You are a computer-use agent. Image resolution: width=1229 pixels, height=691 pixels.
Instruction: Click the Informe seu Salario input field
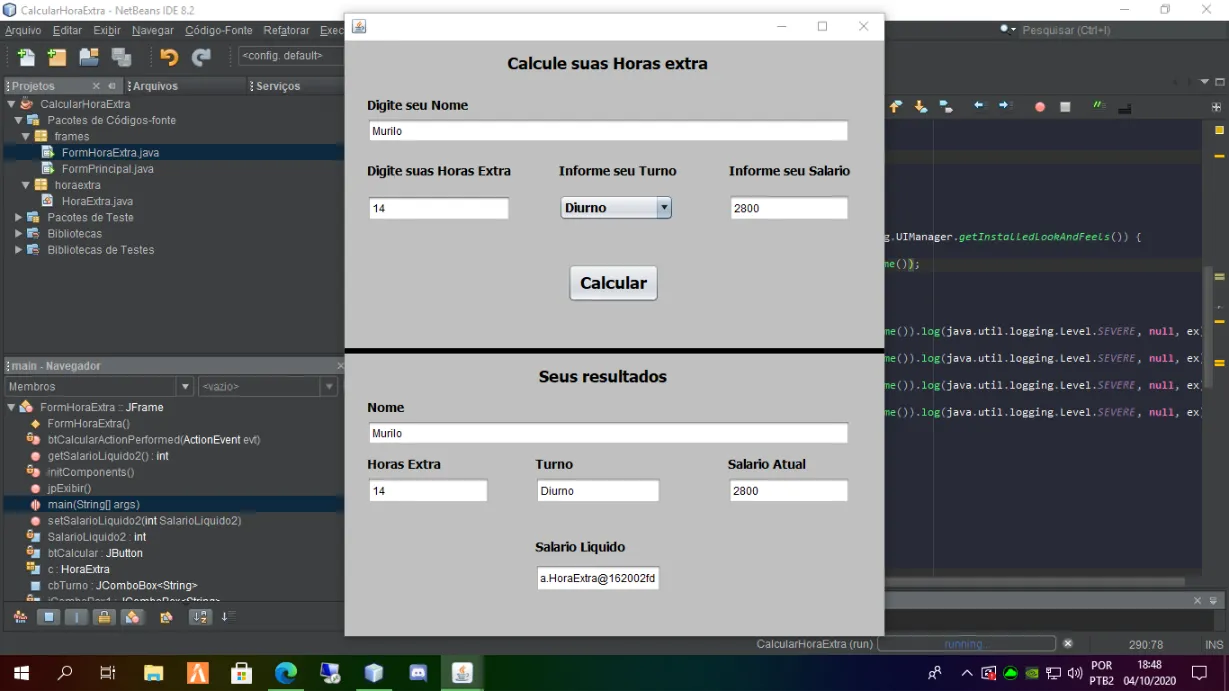point(789,208)
